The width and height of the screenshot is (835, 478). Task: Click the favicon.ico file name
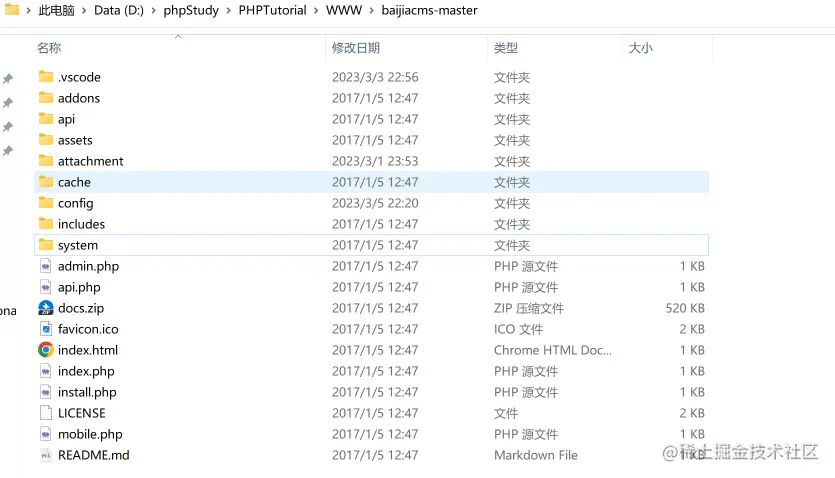coord(88,329)
